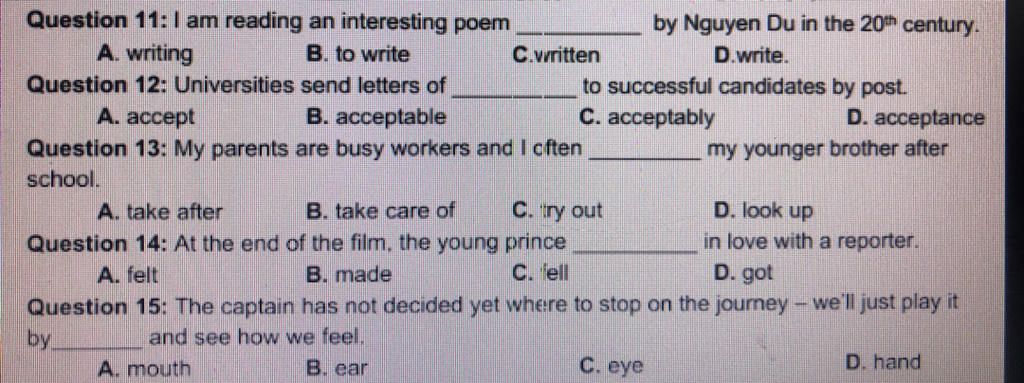Viewport: 1024px width, 383px height.
Task: Click the blank in Question 12
Action: [x=519, y=93]
